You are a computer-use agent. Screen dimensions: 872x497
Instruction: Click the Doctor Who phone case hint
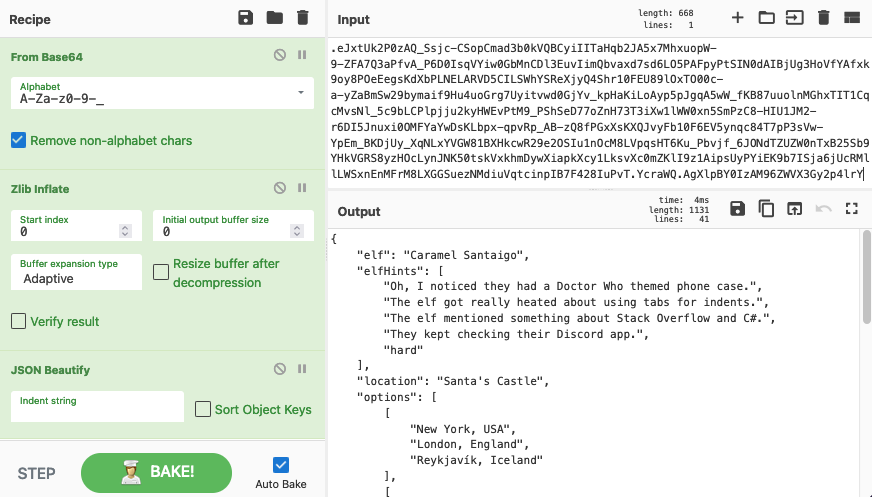[572, 286]
